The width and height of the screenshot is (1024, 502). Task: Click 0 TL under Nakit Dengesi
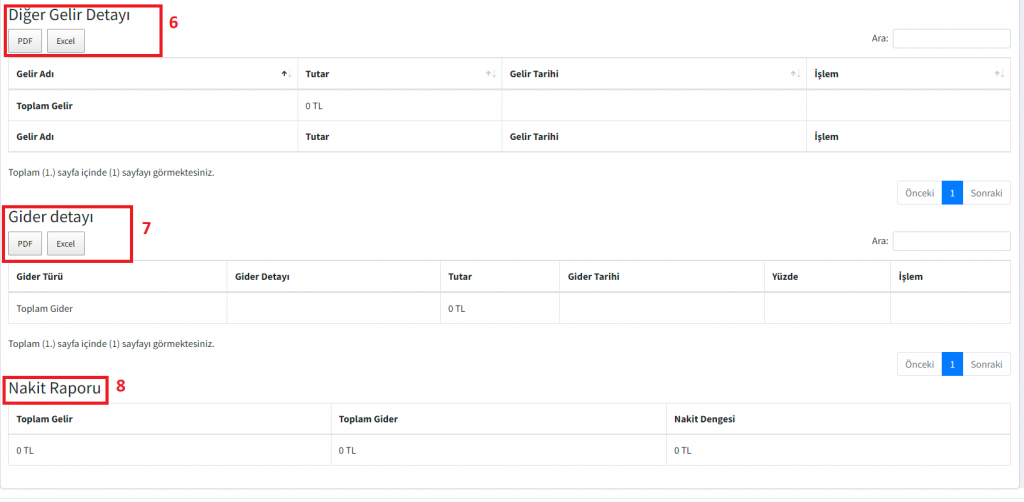(683, 451)
